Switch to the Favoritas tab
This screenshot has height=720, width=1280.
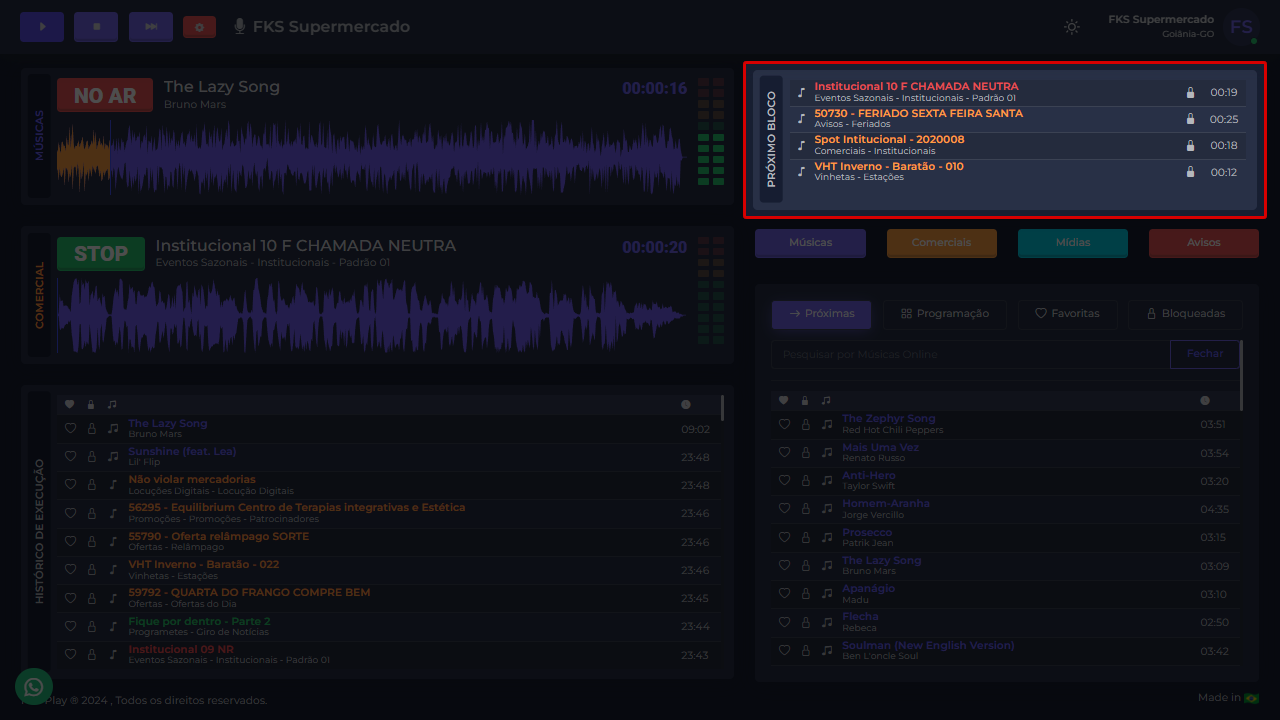pos(1066,314)
